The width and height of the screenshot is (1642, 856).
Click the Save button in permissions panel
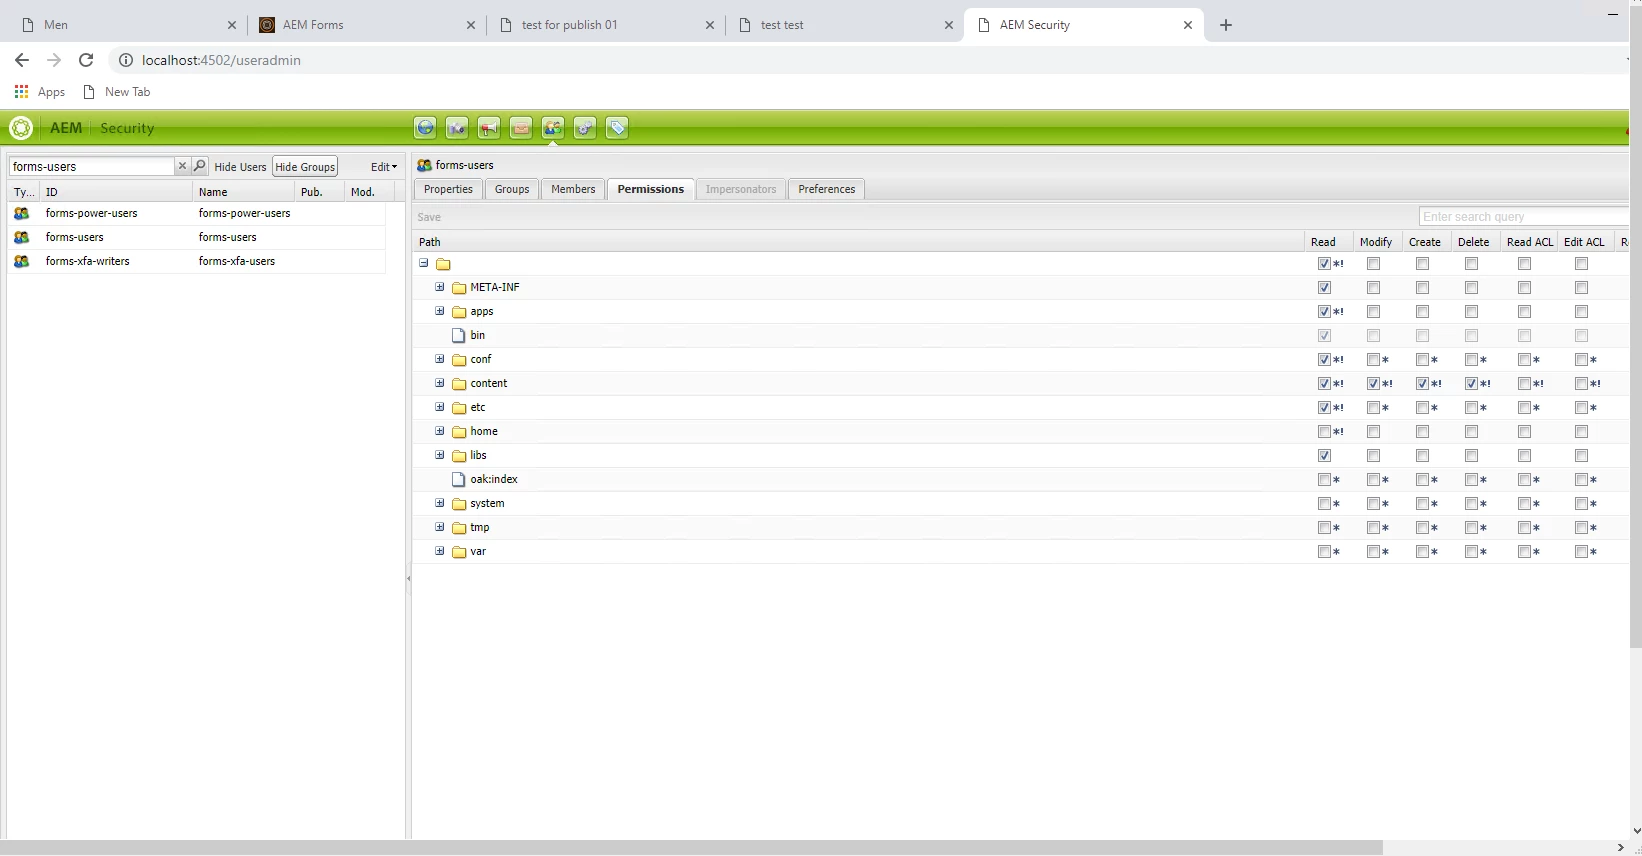429,217
